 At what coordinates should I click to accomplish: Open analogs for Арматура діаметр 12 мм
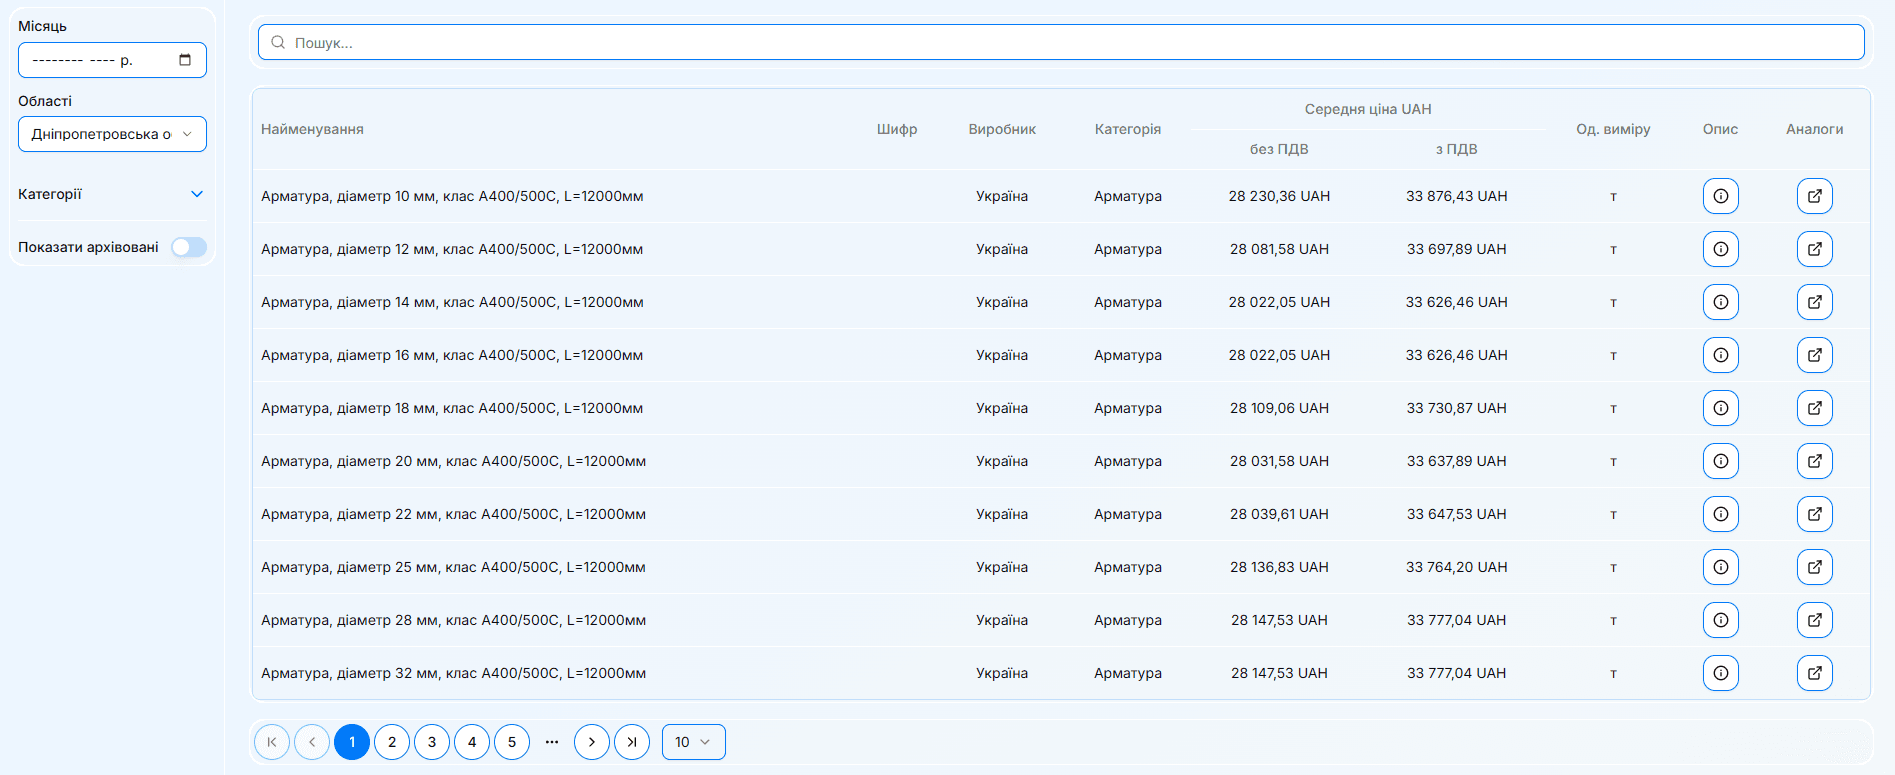(x=1814, y=249)
